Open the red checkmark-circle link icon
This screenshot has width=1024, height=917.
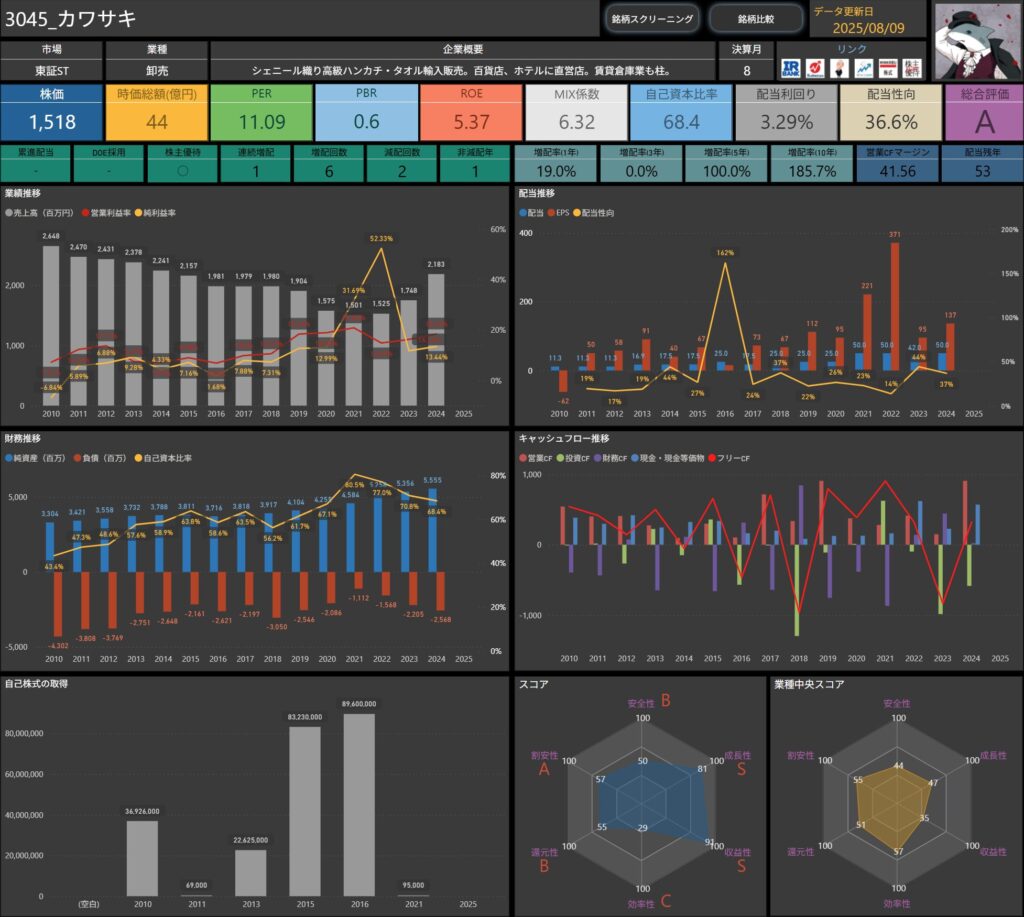click(x=814, y=69)
